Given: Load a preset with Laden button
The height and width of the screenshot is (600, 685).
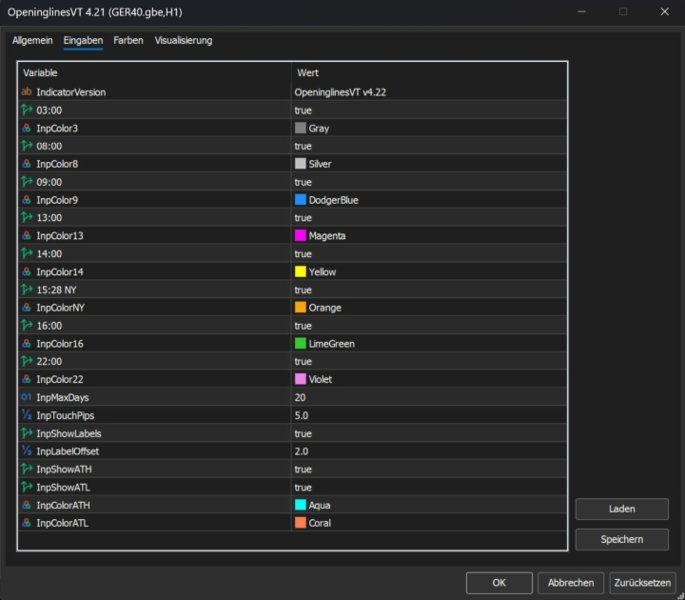Looking at the screenshot, I should (622, 509).
